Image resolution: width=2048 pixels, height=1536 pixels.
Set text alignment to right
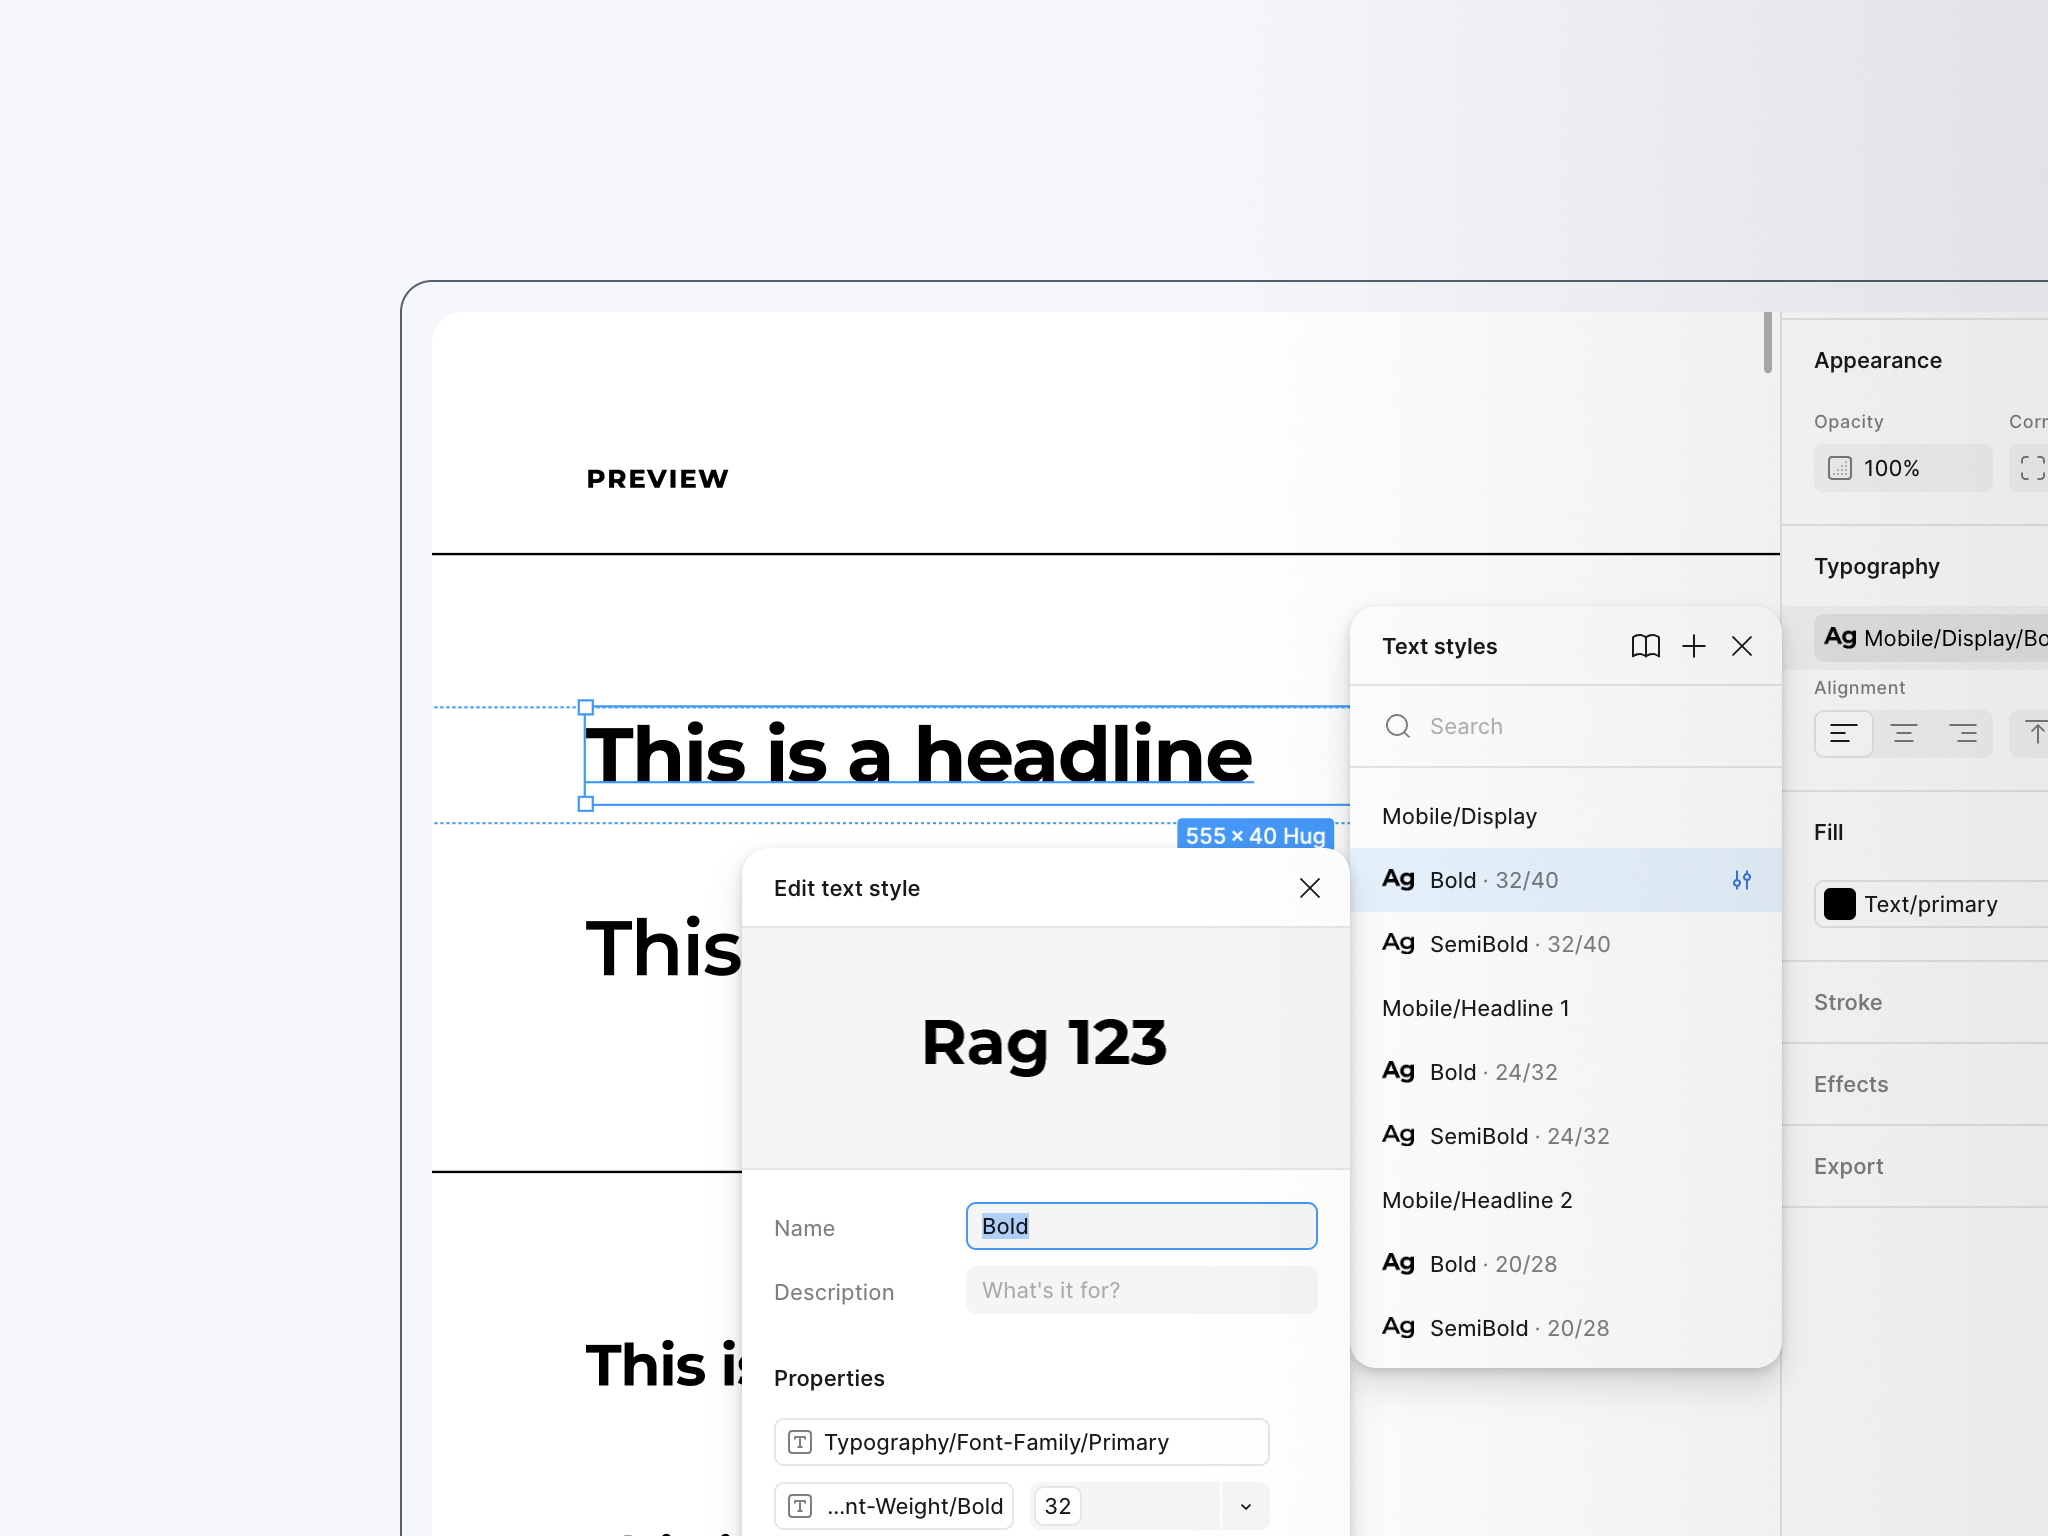click(x=1965, y=733)
